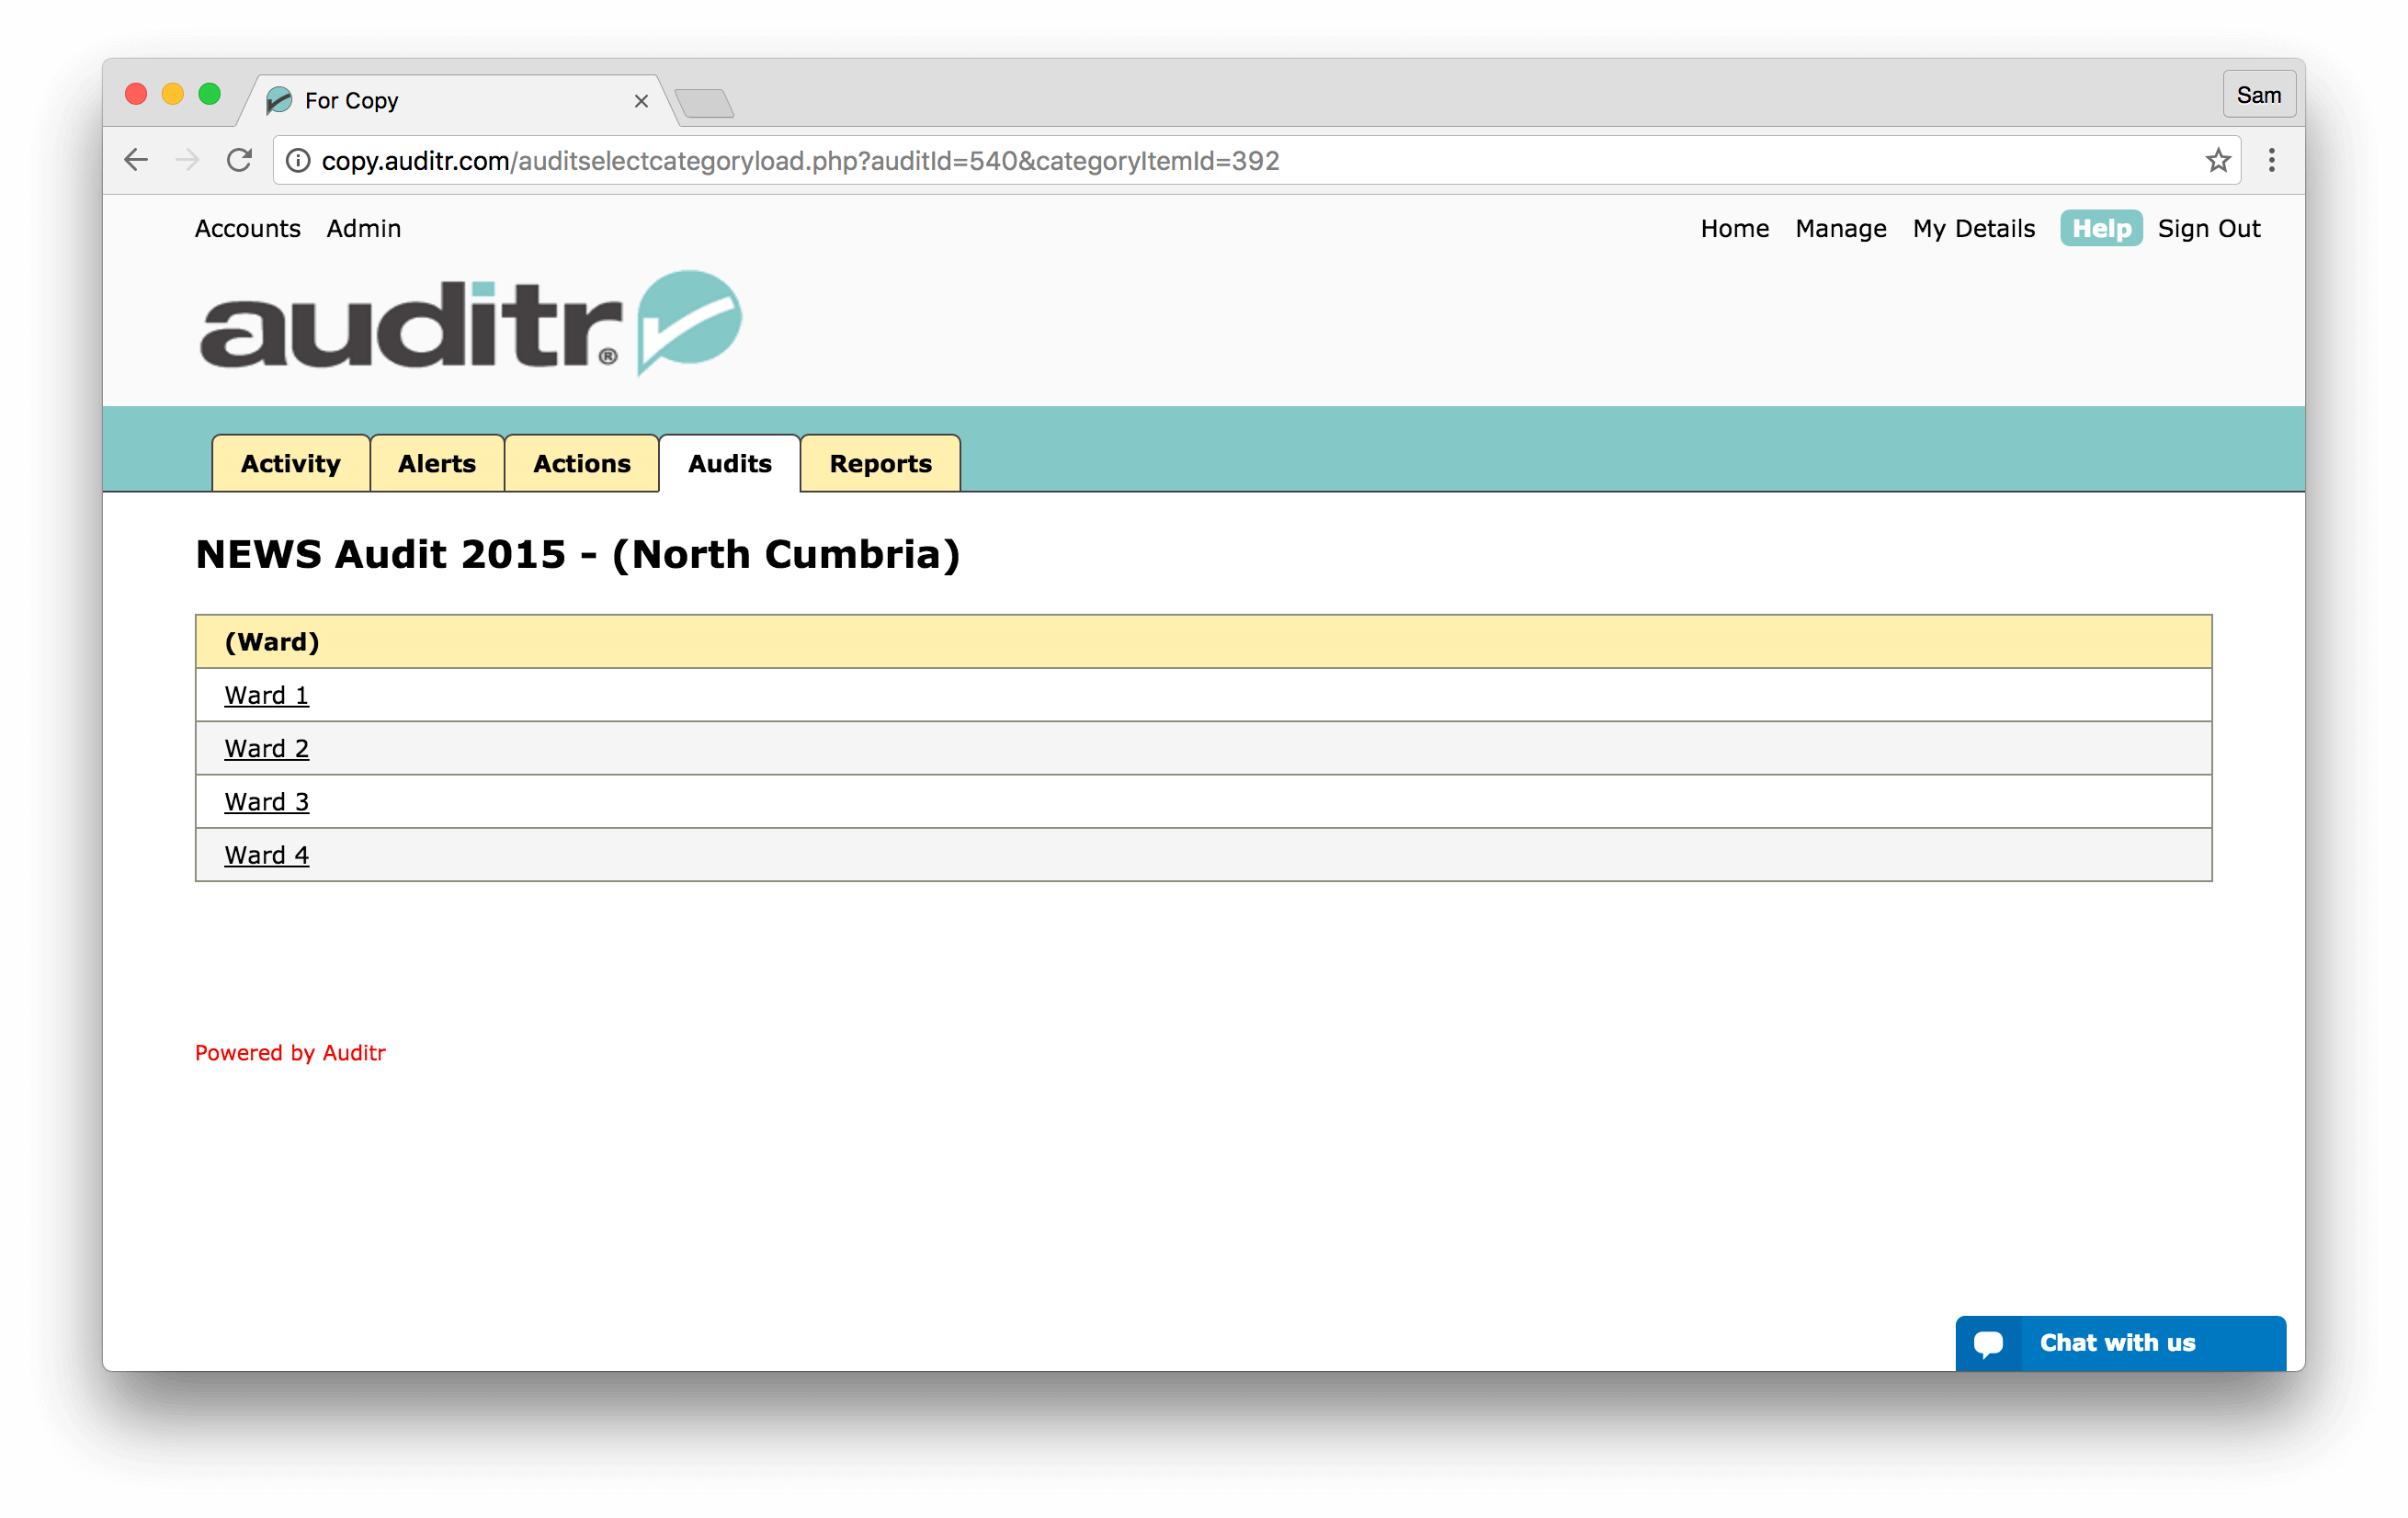Click the yellow minimize window button
Image resolution: width=2408 pixels, height=1518 pixels.
172,95
